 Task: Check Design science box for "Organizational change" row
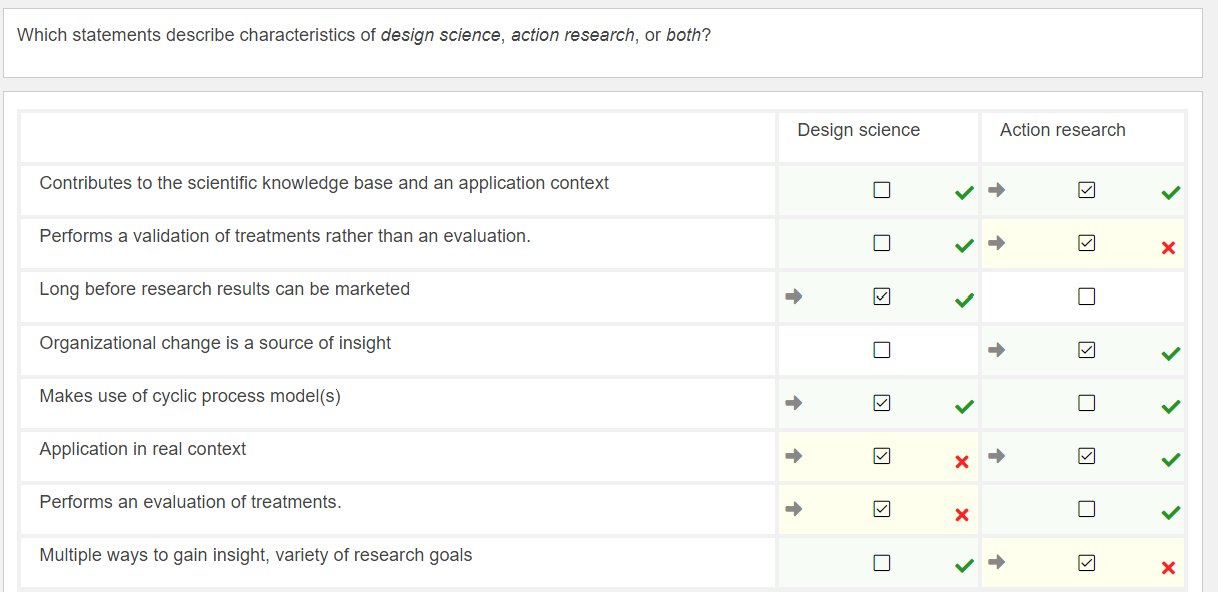point(881,350)
